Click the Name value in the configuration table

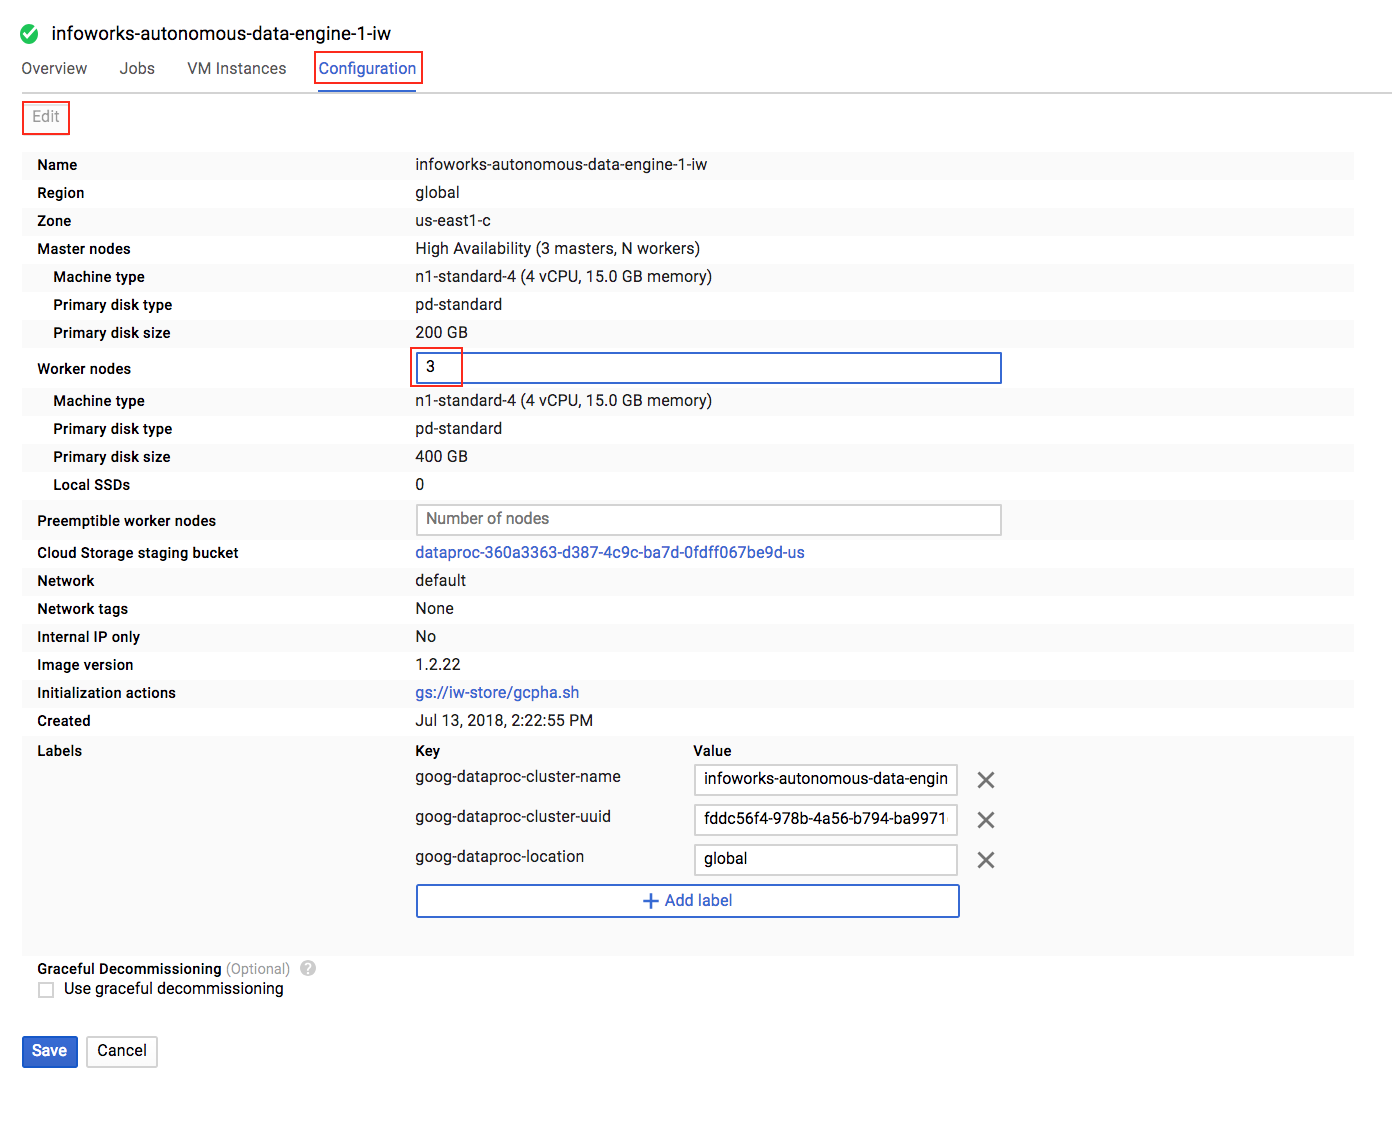561,164
